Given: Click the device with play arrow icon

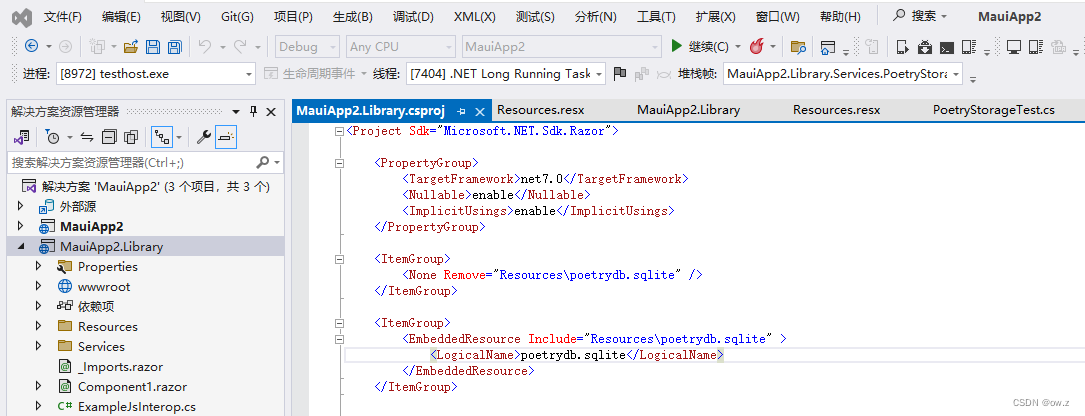Looking at the screenshot, I should pyautogui.click(x=902, y=47).
